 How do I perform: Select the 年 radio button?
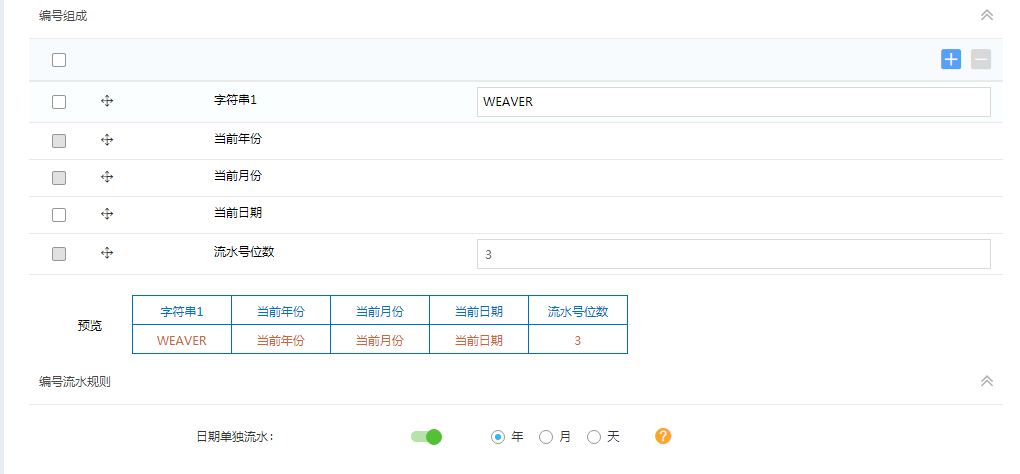498,437
